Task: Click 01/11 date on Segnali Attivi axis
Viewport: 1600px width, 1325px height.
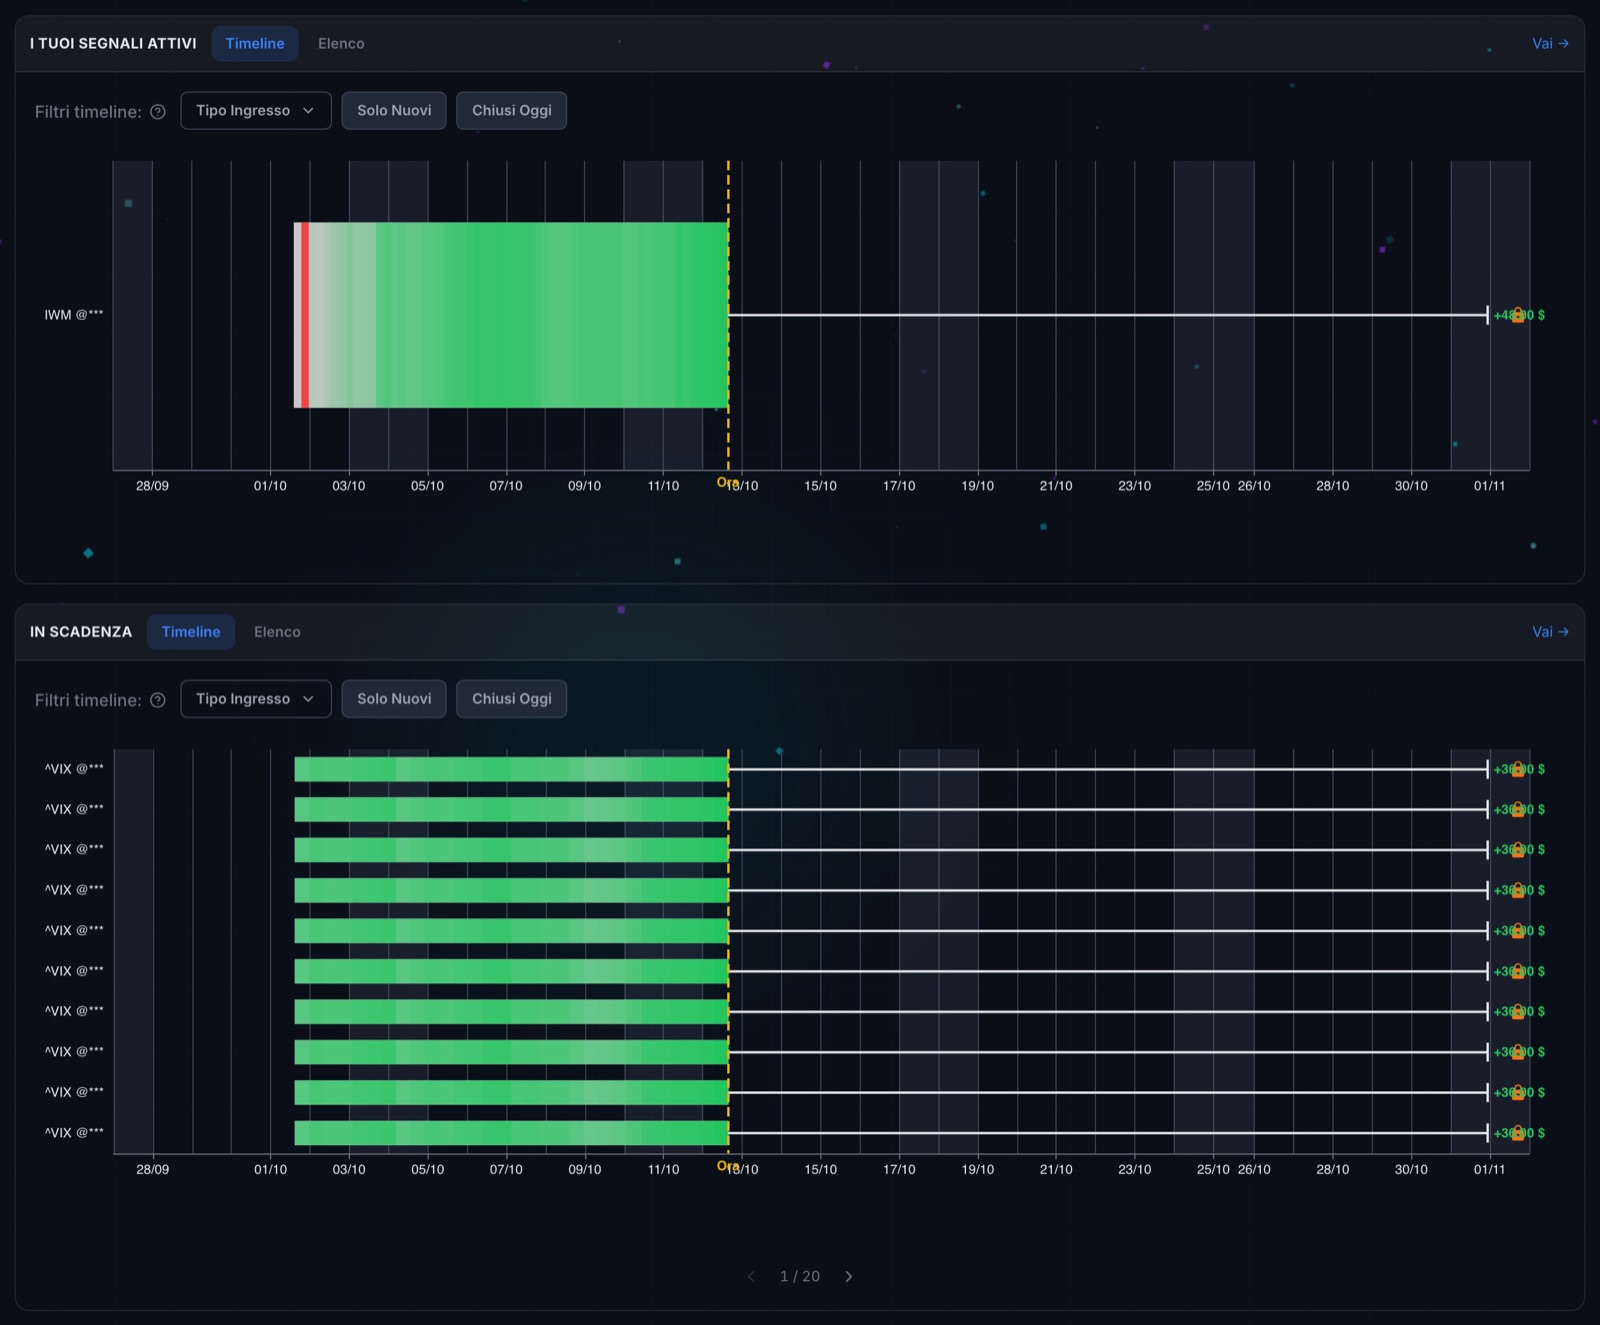Action: pyautogui.click(x=1489, y=486)
